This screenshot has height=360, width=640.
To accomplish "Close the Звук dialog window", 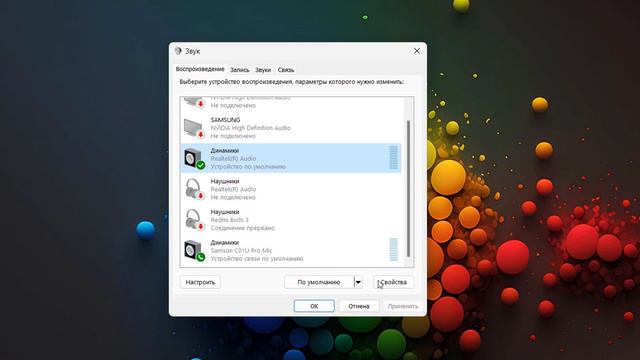I will coord(417,51).
